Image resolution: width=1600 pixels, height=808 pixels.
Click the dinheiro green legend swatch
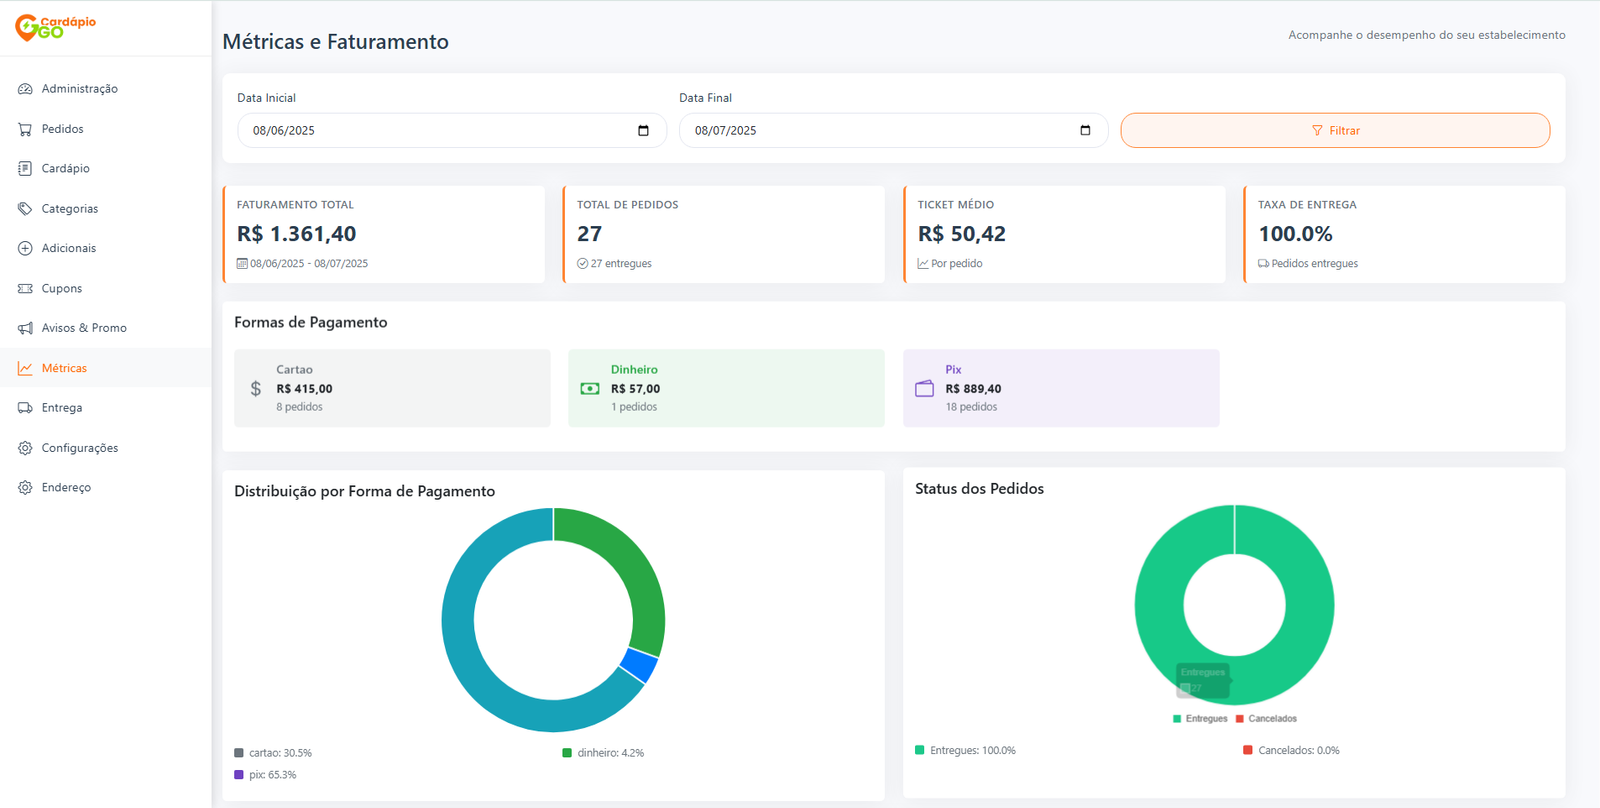click(567, 753)
